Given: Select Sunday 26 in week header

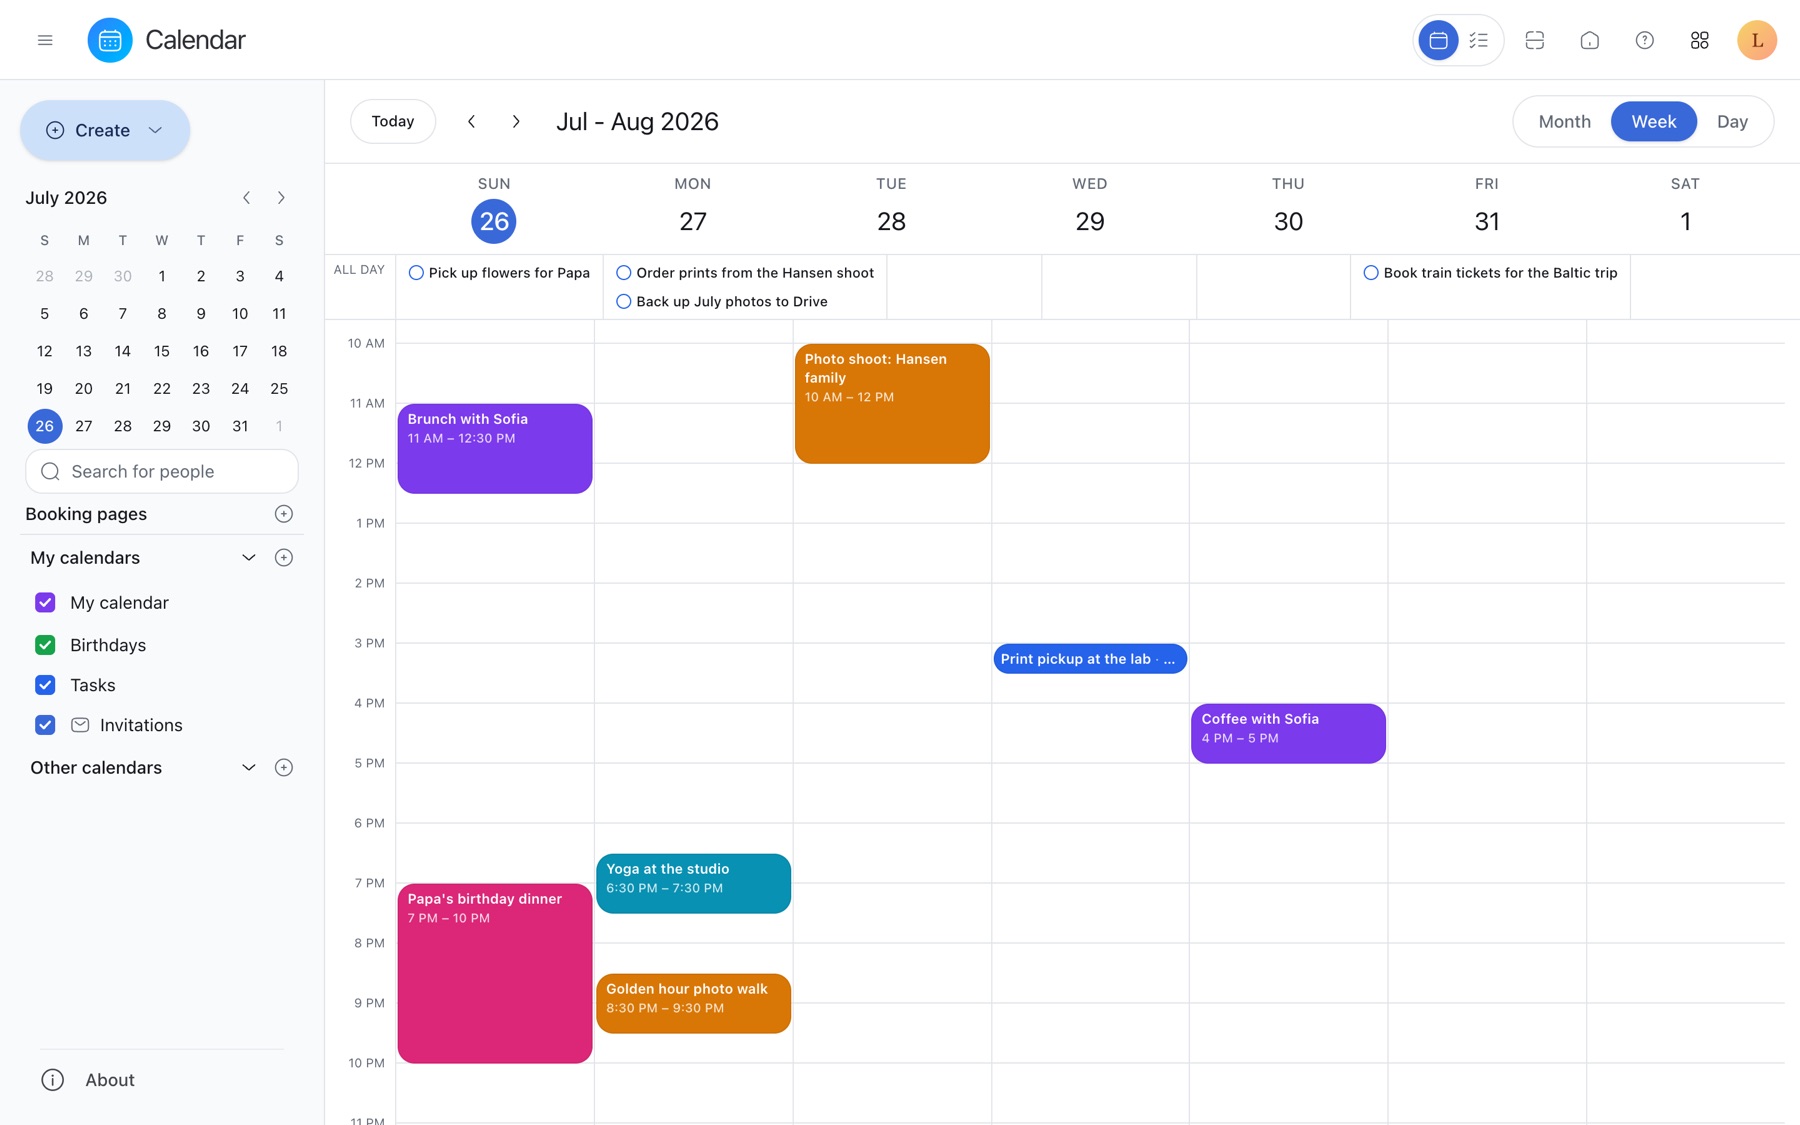Looking at the screenshot, I should (494, 221).
